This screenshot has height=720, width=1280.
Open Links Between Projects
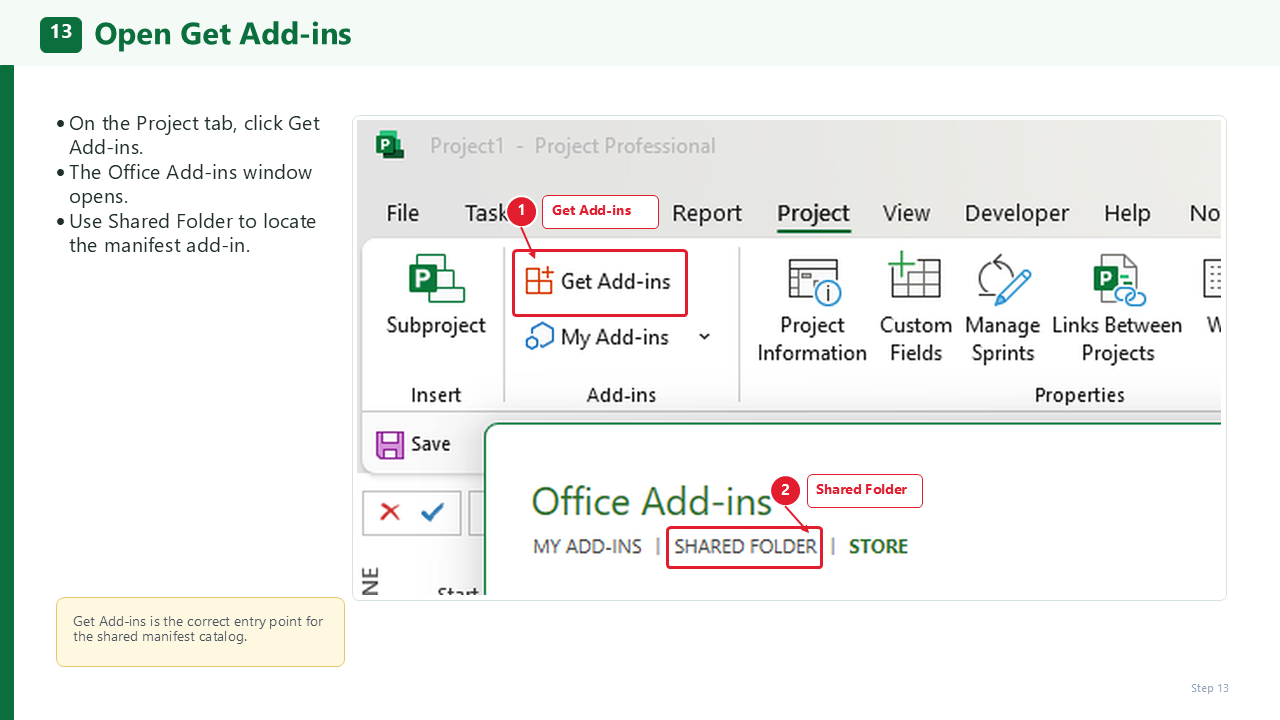1117,310
